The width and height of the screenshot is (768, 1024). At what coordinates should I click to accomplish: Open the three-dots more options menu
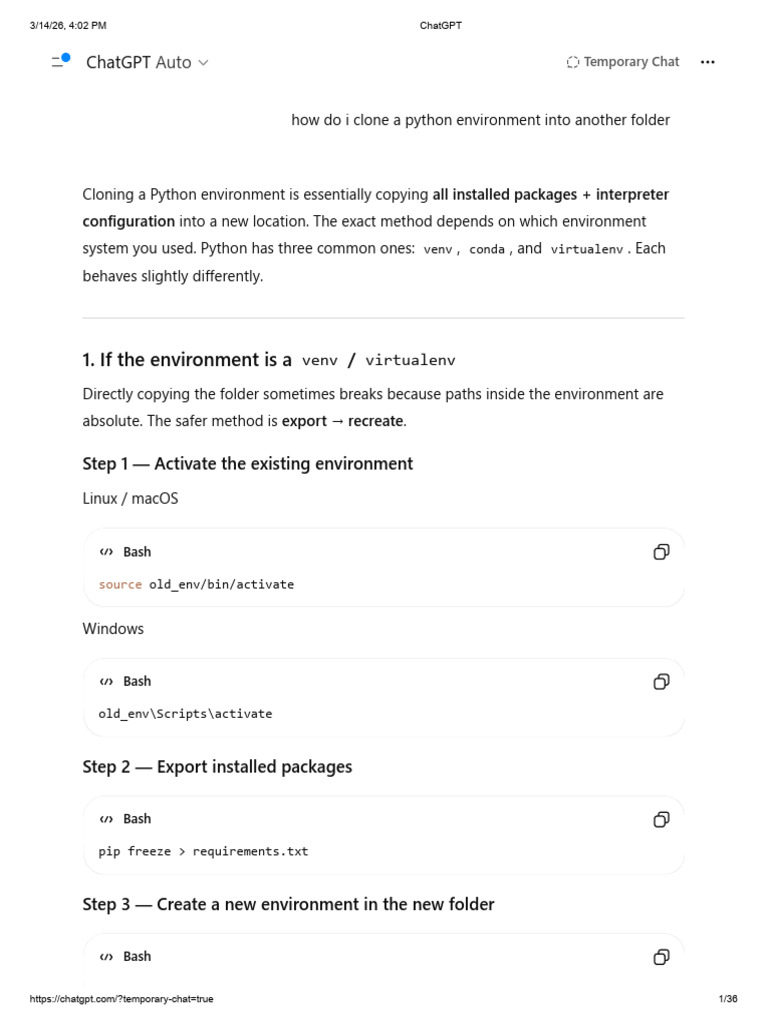708,62
